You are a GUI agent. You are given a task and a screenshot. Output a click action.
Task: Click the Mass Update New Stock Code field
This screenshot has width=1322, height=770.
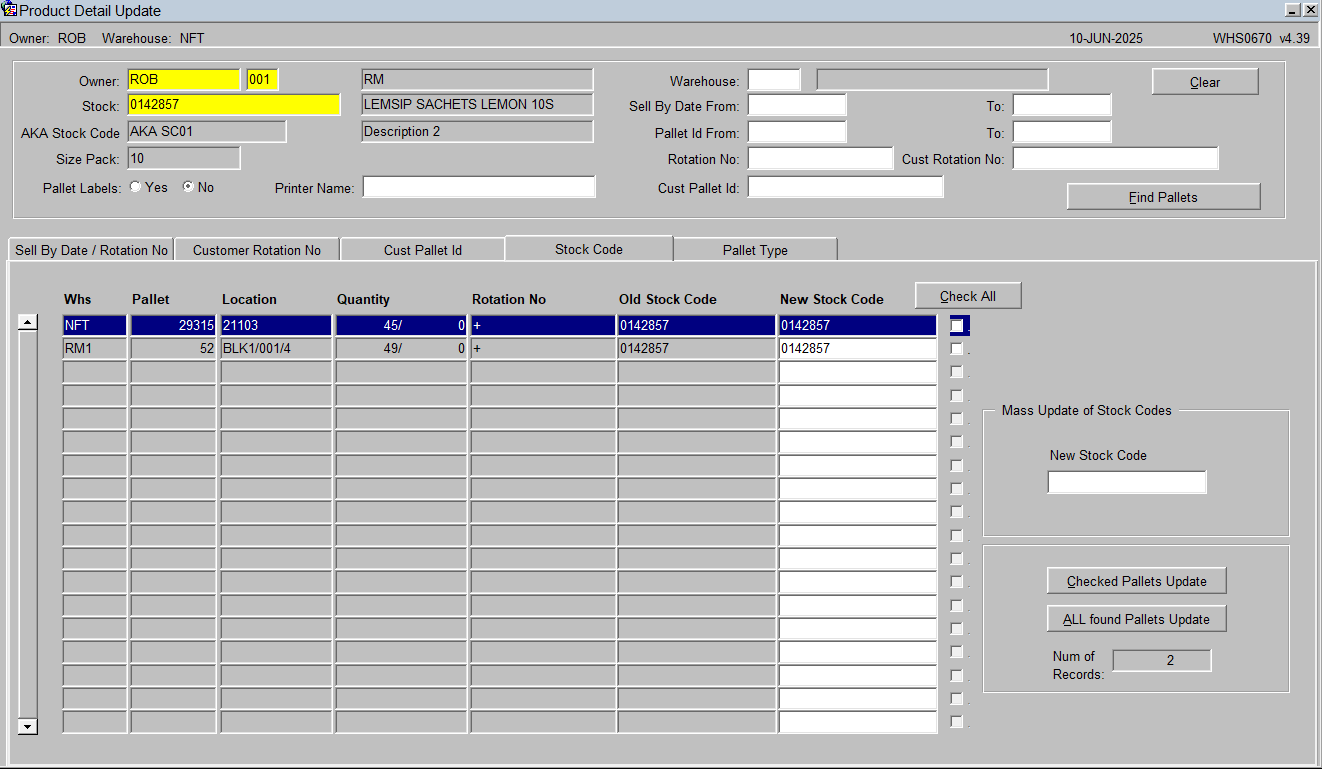point(1127,482)
